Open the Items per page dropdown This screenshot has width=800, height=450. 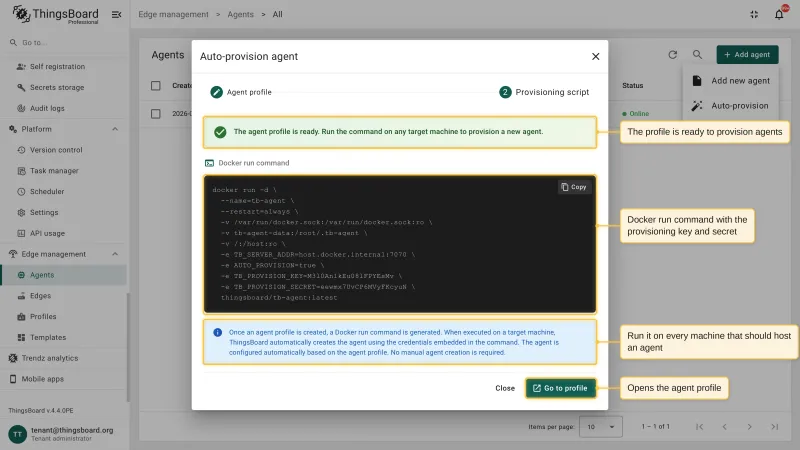(x=601, y=427)
